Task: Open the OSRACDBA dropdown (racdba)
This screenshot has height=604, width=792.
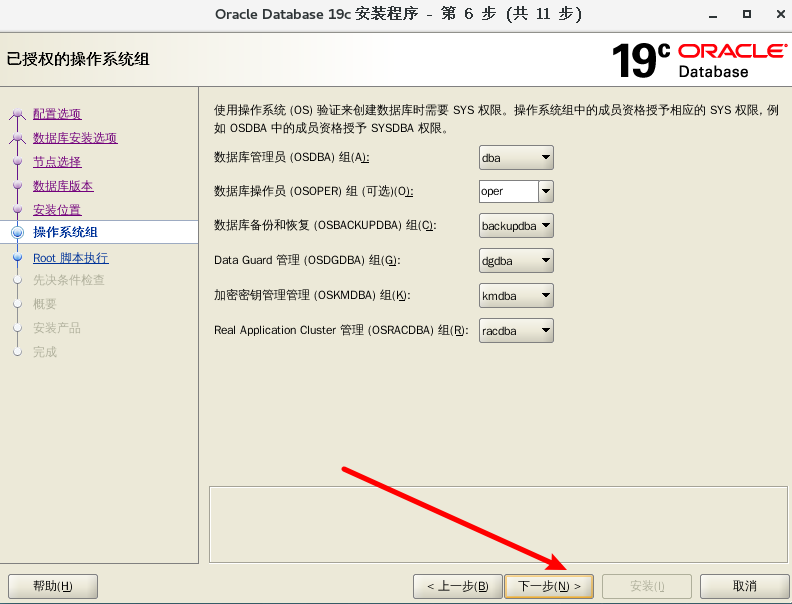Action: point(516,330)
